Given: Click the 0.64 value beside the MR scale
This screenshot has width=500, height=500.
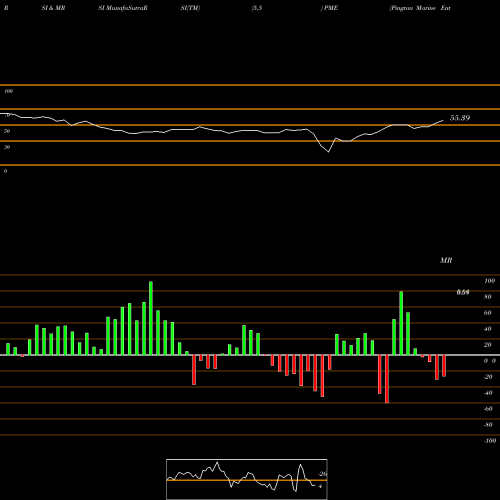Looking at the screenshot, I should tap(463, 292).
